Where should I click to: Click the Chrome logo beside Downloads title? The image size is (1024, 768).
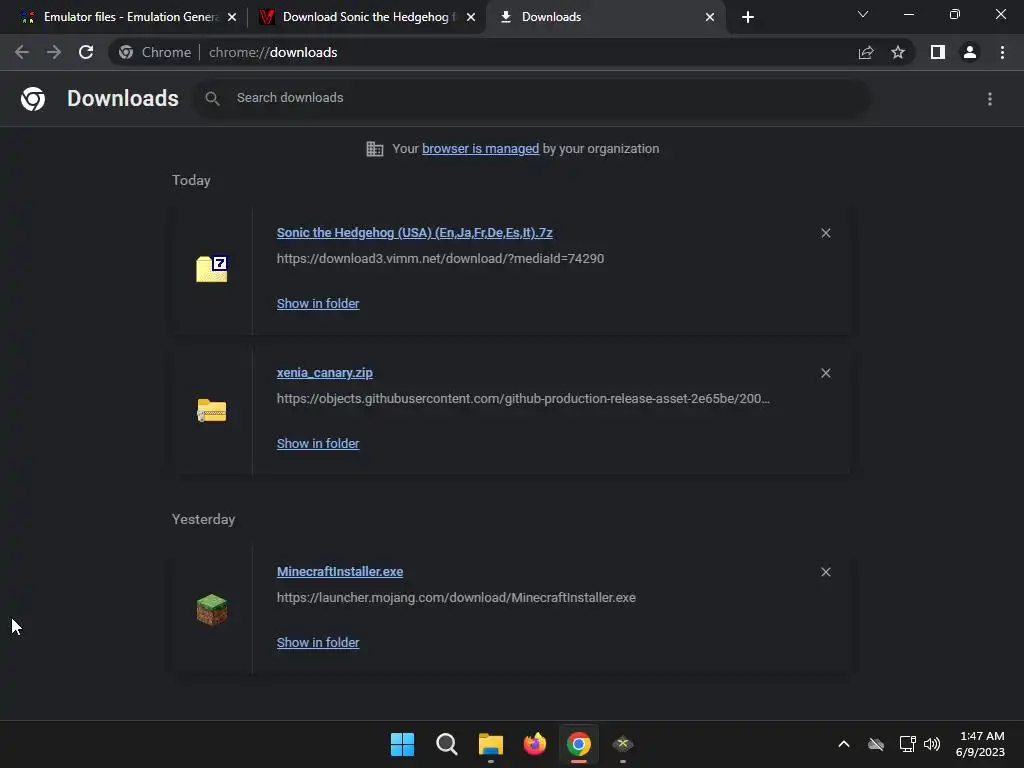(x=33, y=99)
